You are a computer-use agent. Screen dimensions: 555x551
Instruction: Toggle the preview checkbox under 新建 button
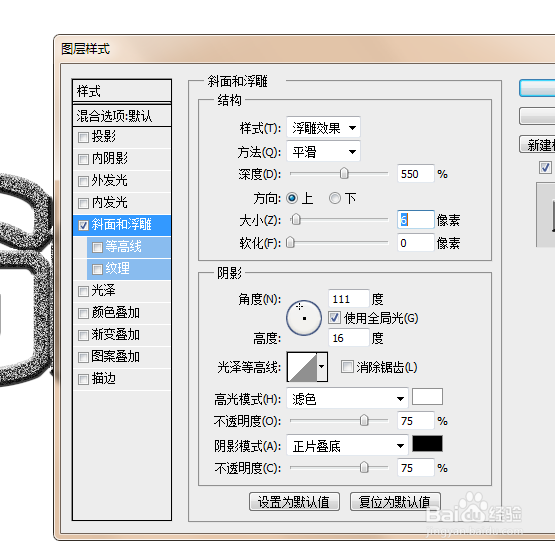coord(545,167)
